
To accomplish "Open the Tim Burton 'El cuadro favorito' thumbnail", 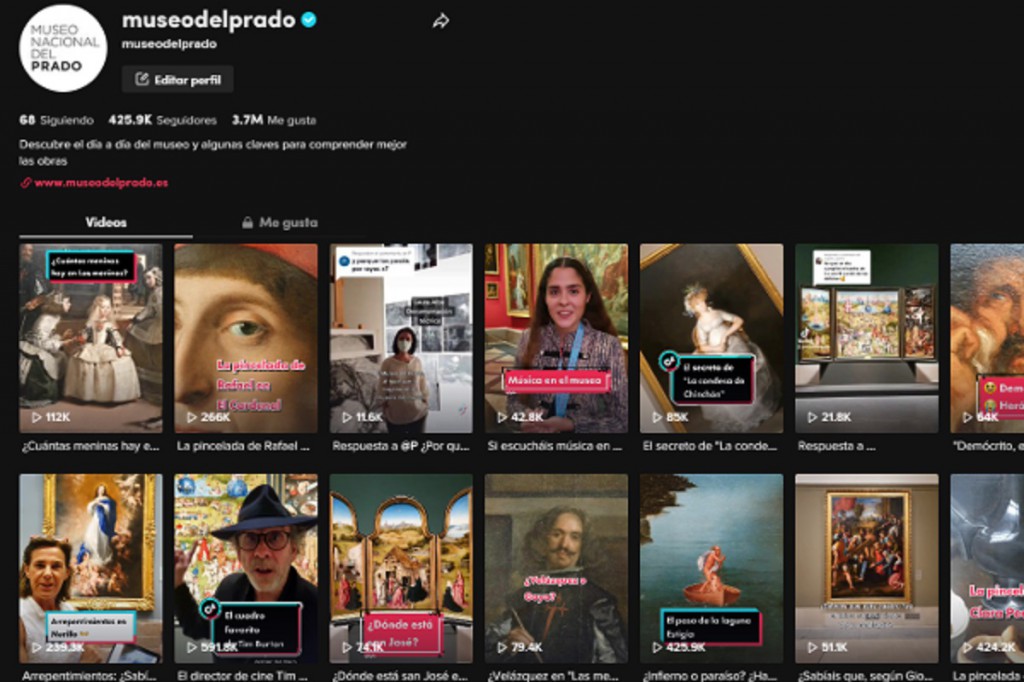I will [246, 568].
